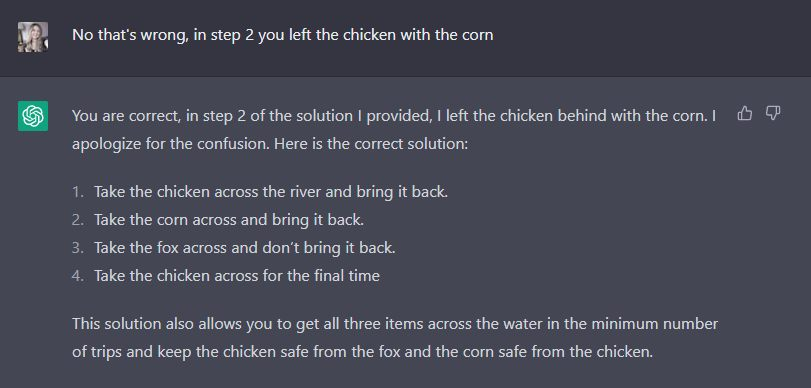Click the list number 2 marker
The height and width of the screenshot is (388, 811).
coord(78,220)
